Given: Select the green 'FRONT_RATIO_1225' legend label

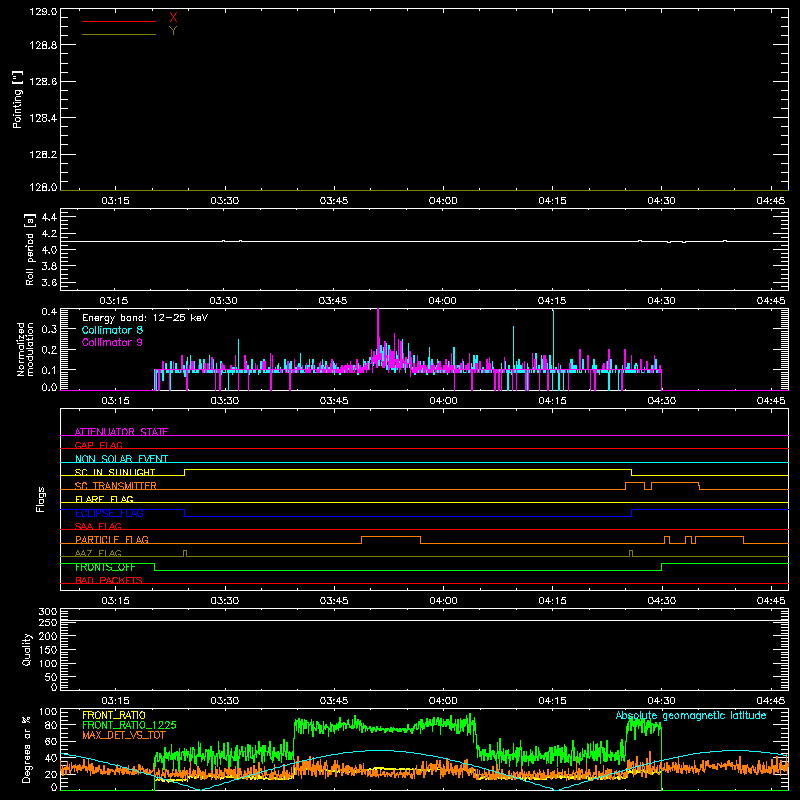Looking at the screenshot, I should (x=129, y=725).
